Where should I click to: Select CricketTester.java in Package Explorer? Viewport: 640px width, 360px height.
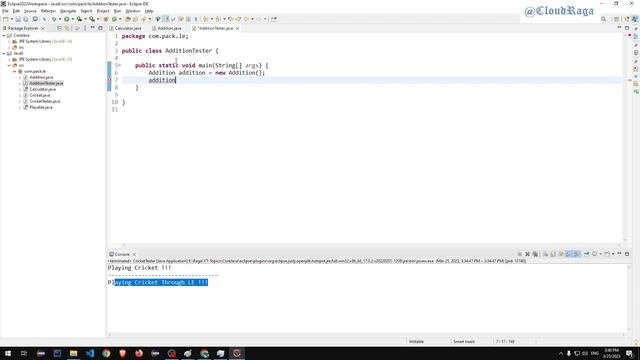pyautogui.click(x=44, y=101)
